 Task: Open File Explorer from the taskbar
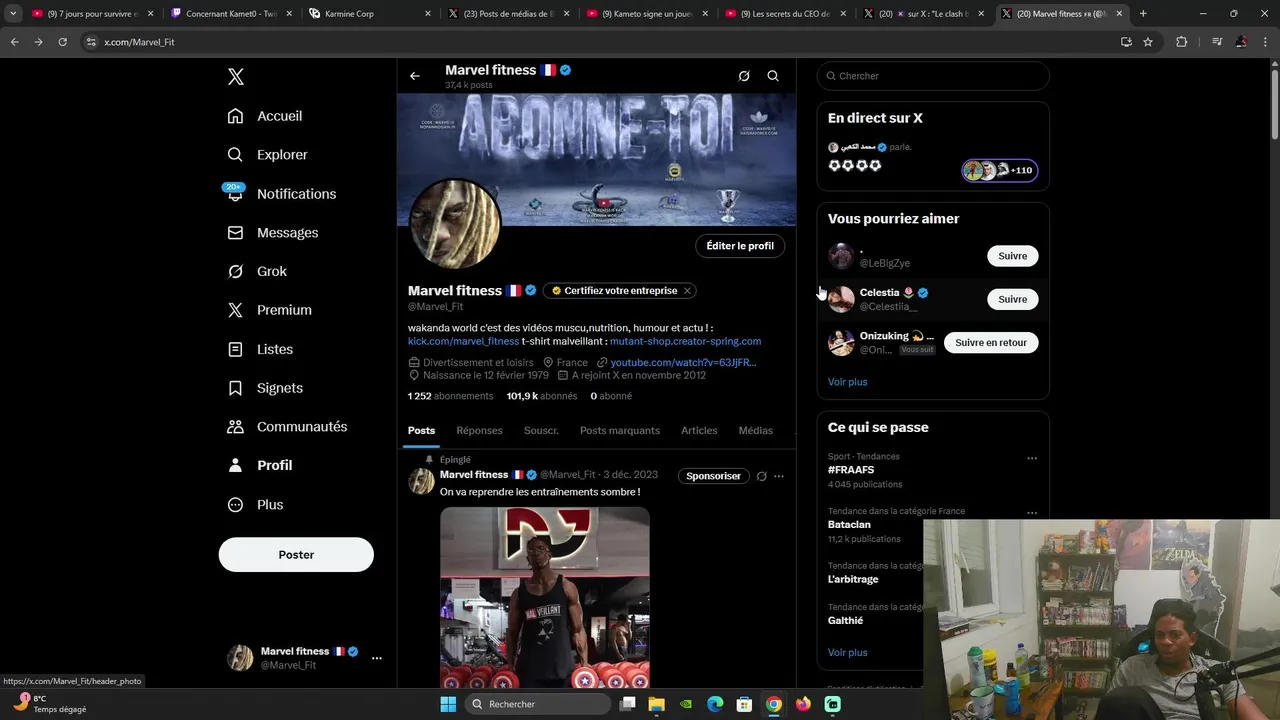click(x=657, y=704)
